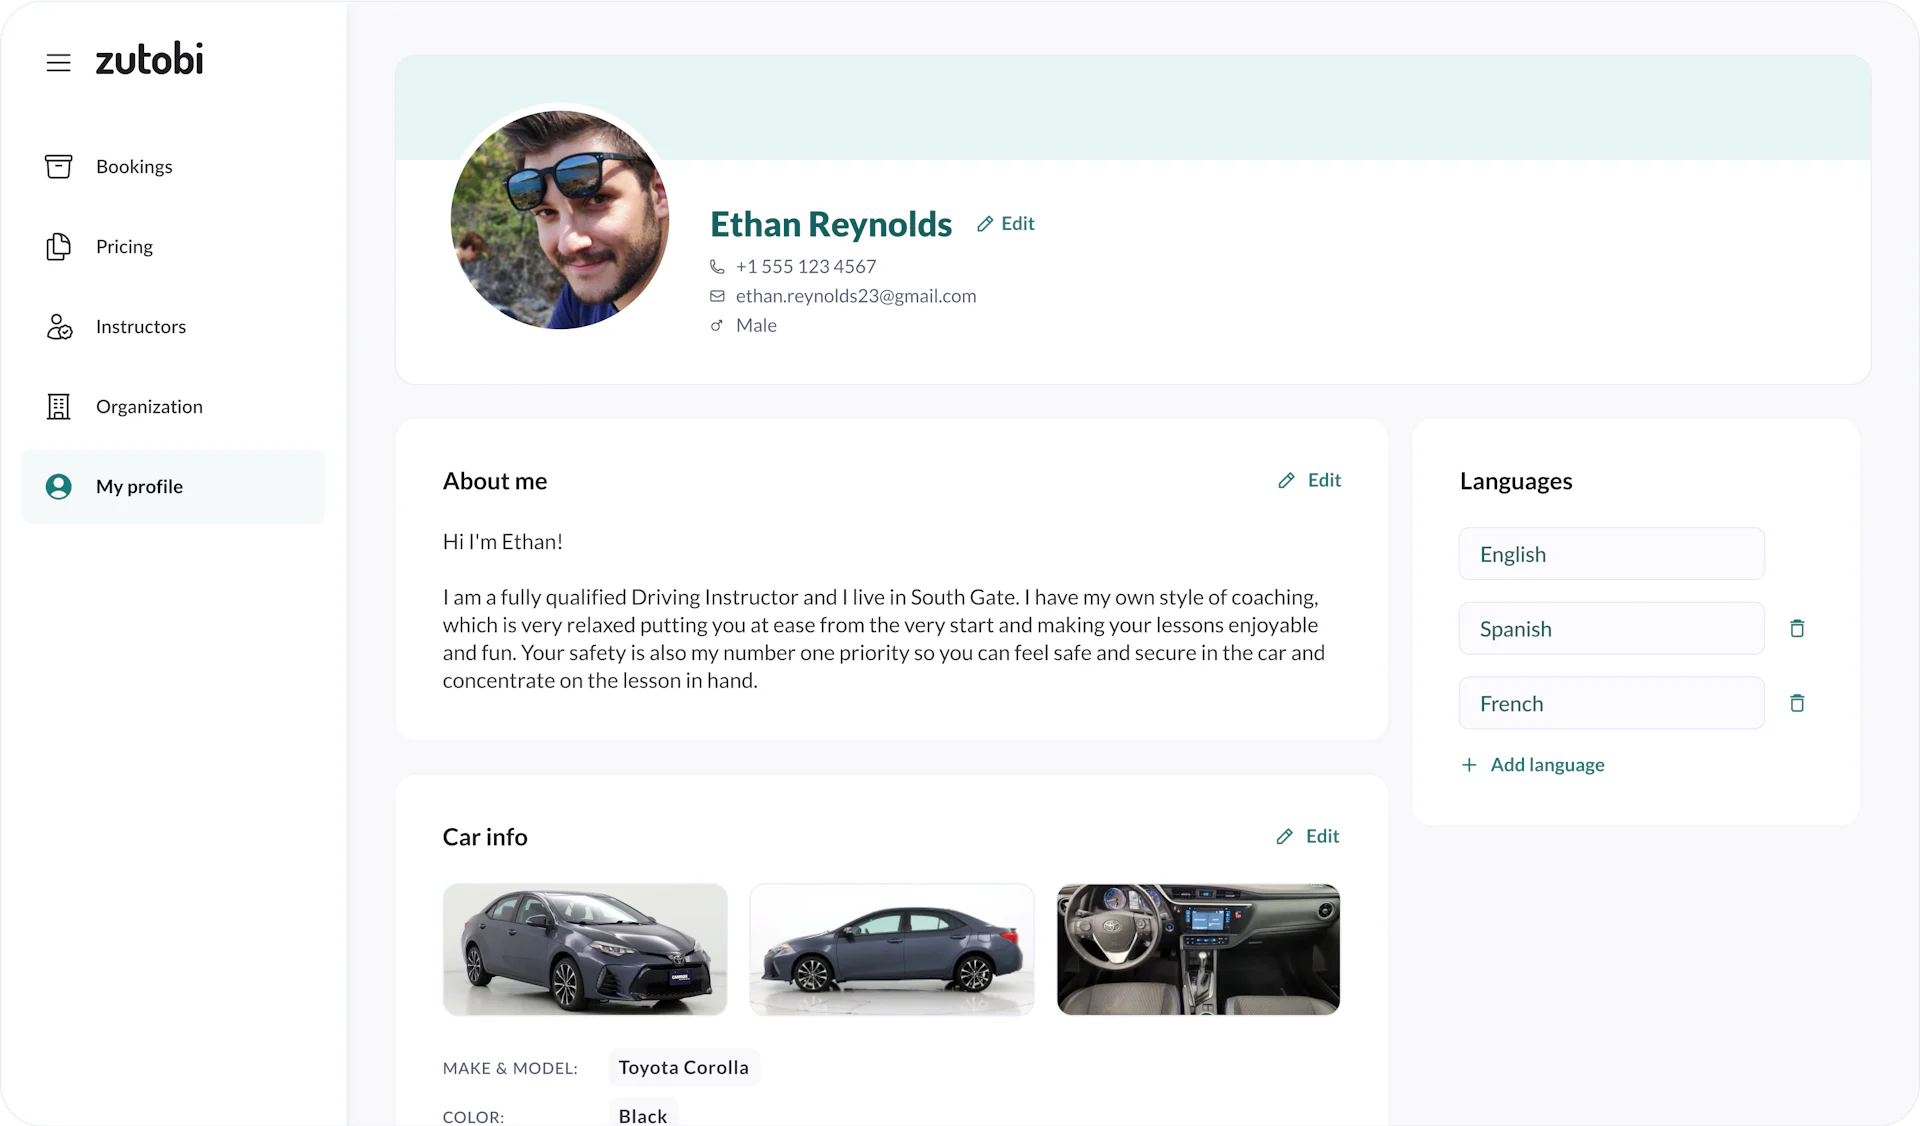This screenshot has width=1920, height=1126.
Task: Go to the Organization page
Action: coord(149,407)
